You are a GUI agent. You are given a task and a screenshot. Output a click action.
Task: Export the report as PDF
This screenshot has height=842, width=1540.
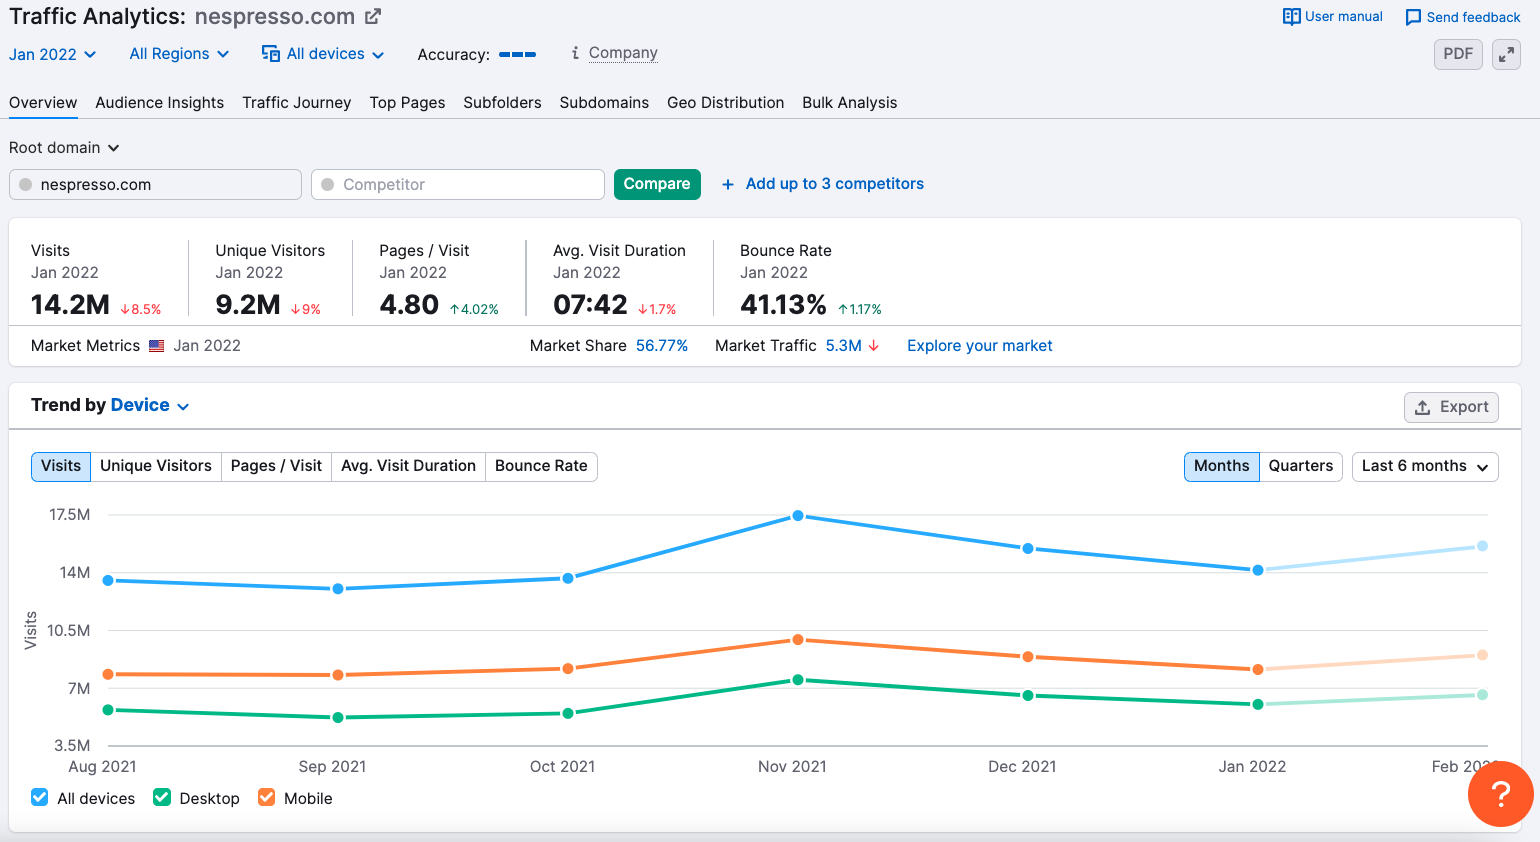(x=1457, y=54)
